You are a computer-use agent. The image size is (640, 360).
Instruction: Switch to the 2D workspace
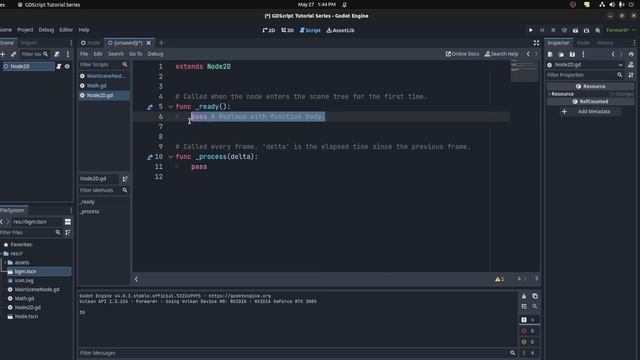(269, 30)
